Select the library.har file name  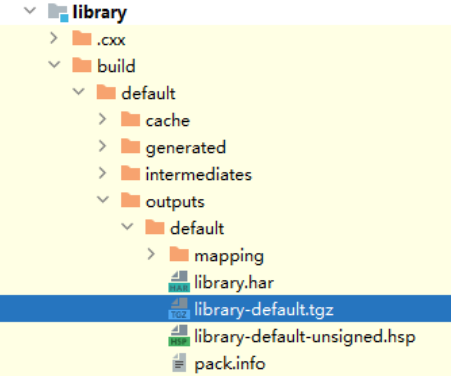point(234,283)
